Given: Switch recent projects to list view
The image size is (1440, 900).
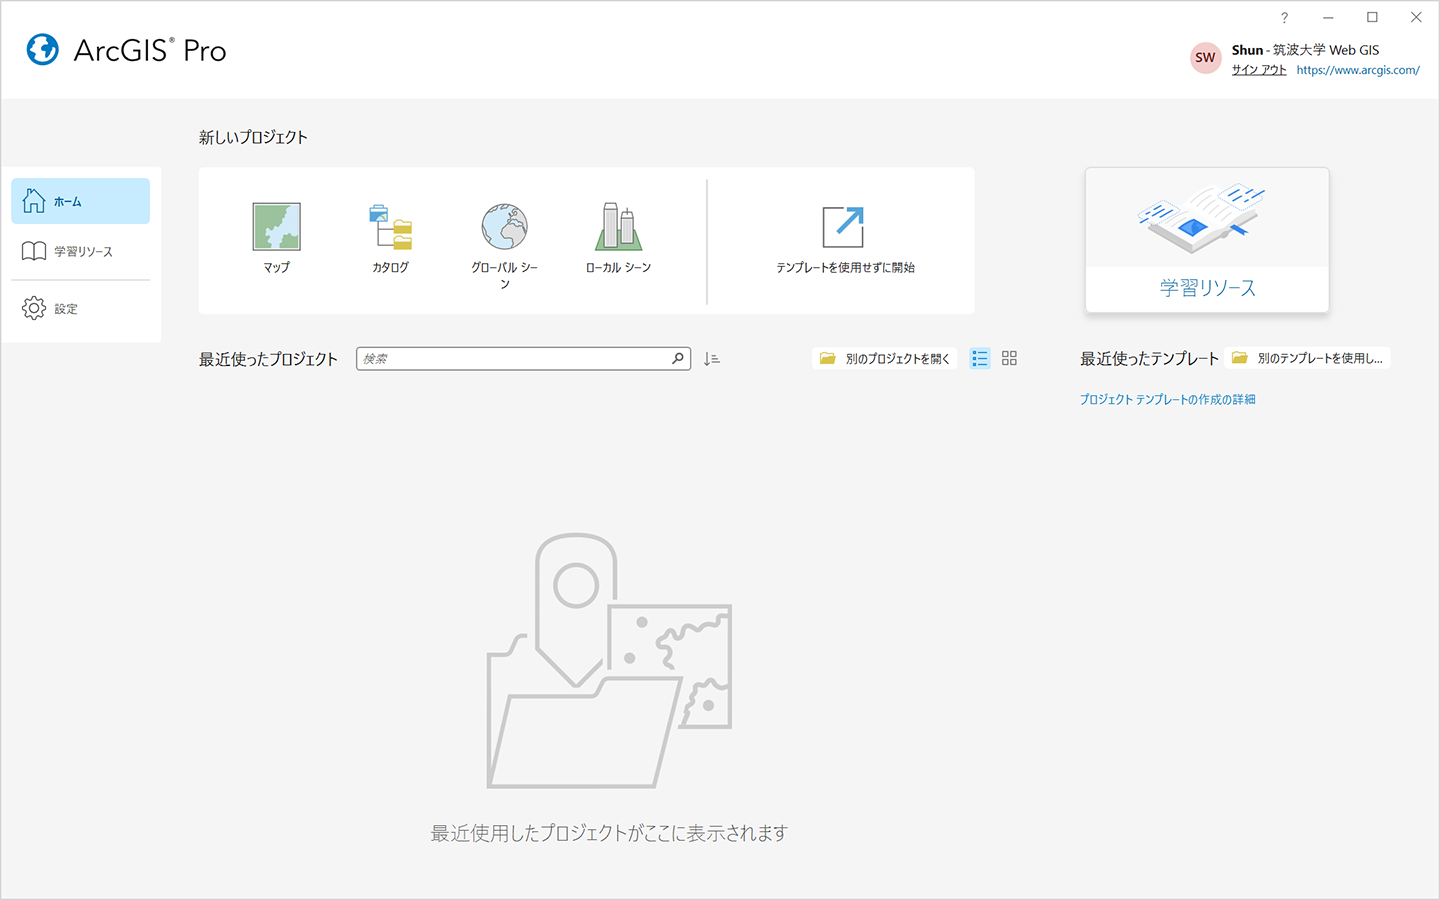Looking at the screenshot, I should tap(980, 358).
